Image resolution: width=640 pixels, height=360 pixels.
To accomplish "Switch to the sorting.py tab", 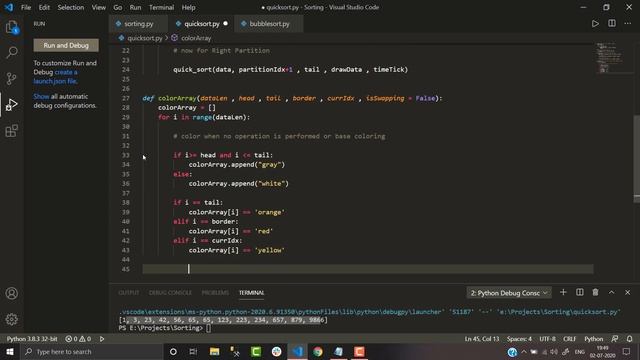I will pyautogui.click(x=138, y=24).
